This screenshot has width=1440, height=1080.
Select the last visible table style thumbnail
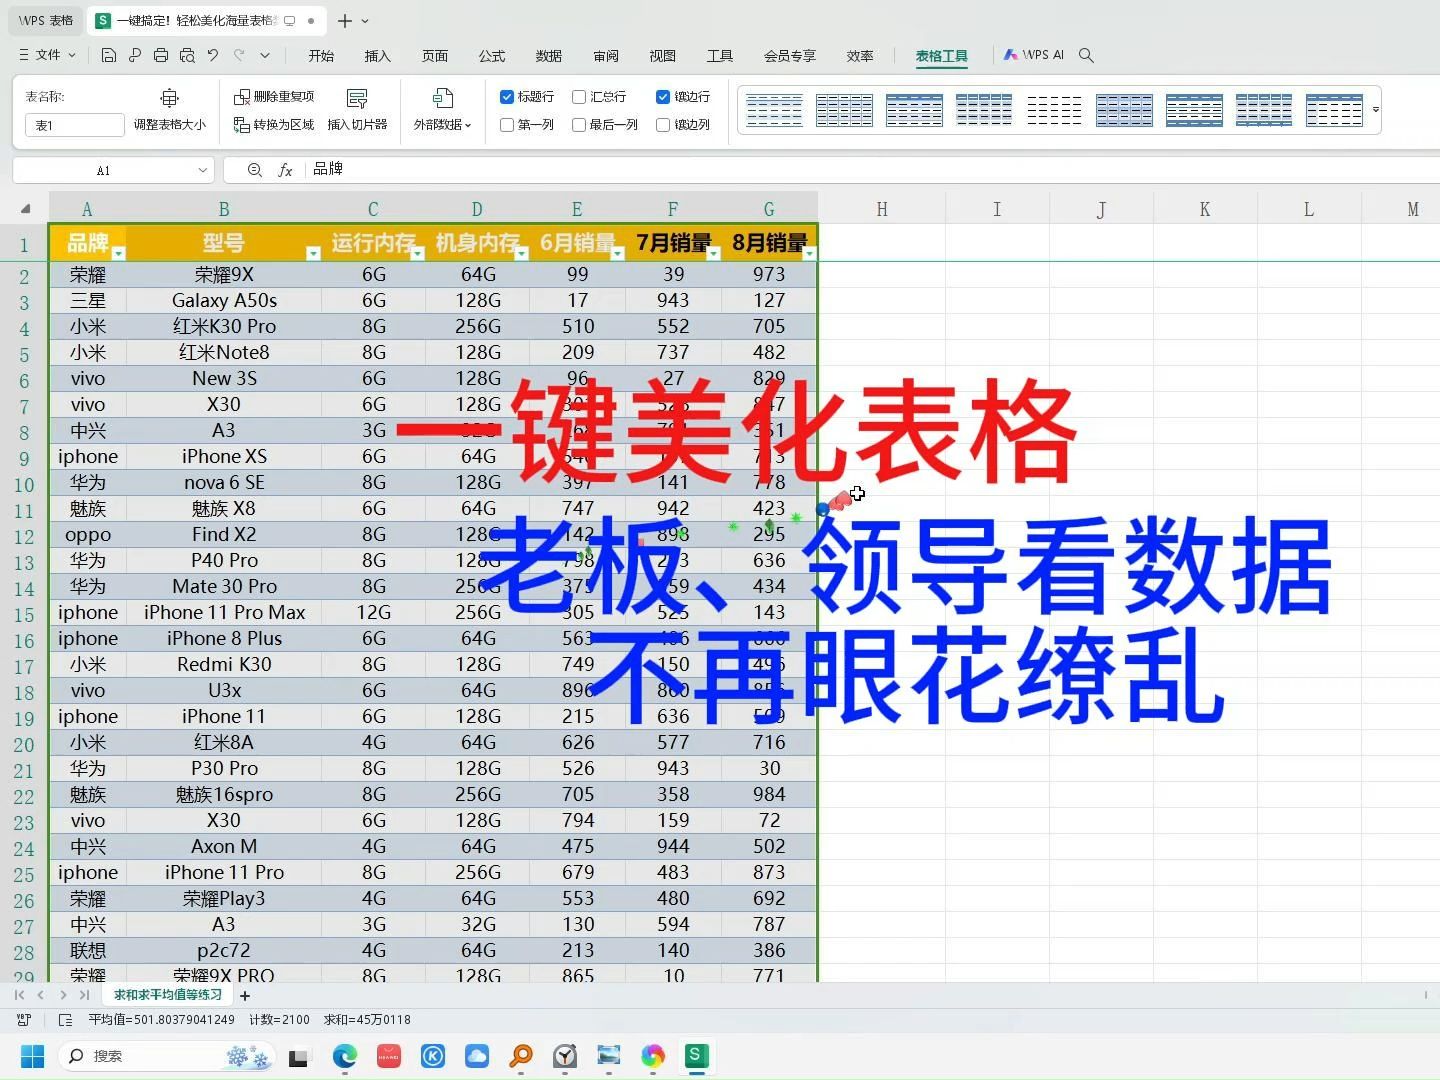(x=1334, y=110)
